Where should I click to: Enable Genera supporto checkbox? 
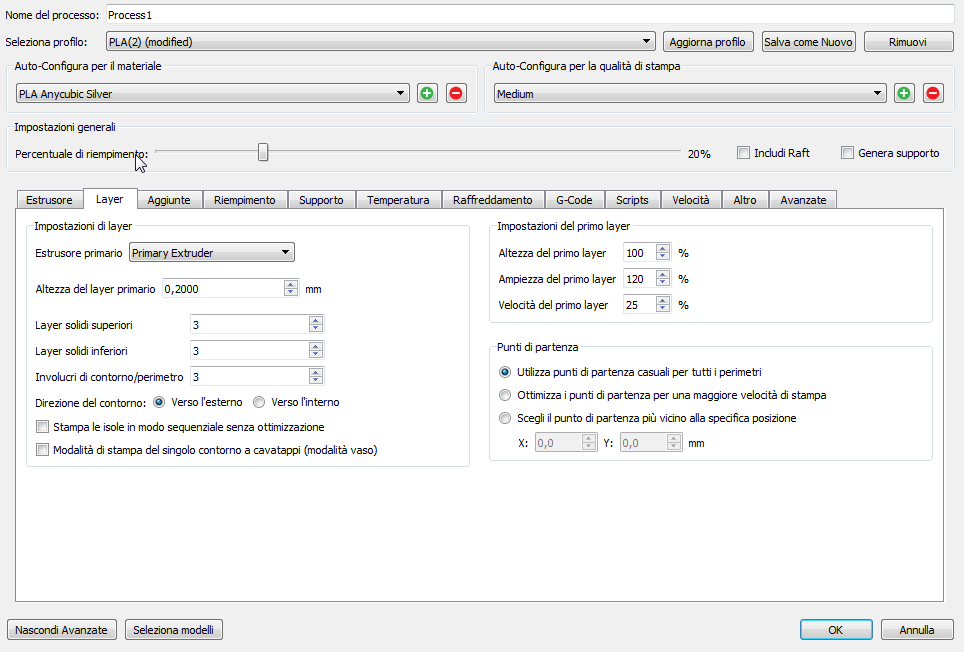pyautogui.click(x=847, y=153)
